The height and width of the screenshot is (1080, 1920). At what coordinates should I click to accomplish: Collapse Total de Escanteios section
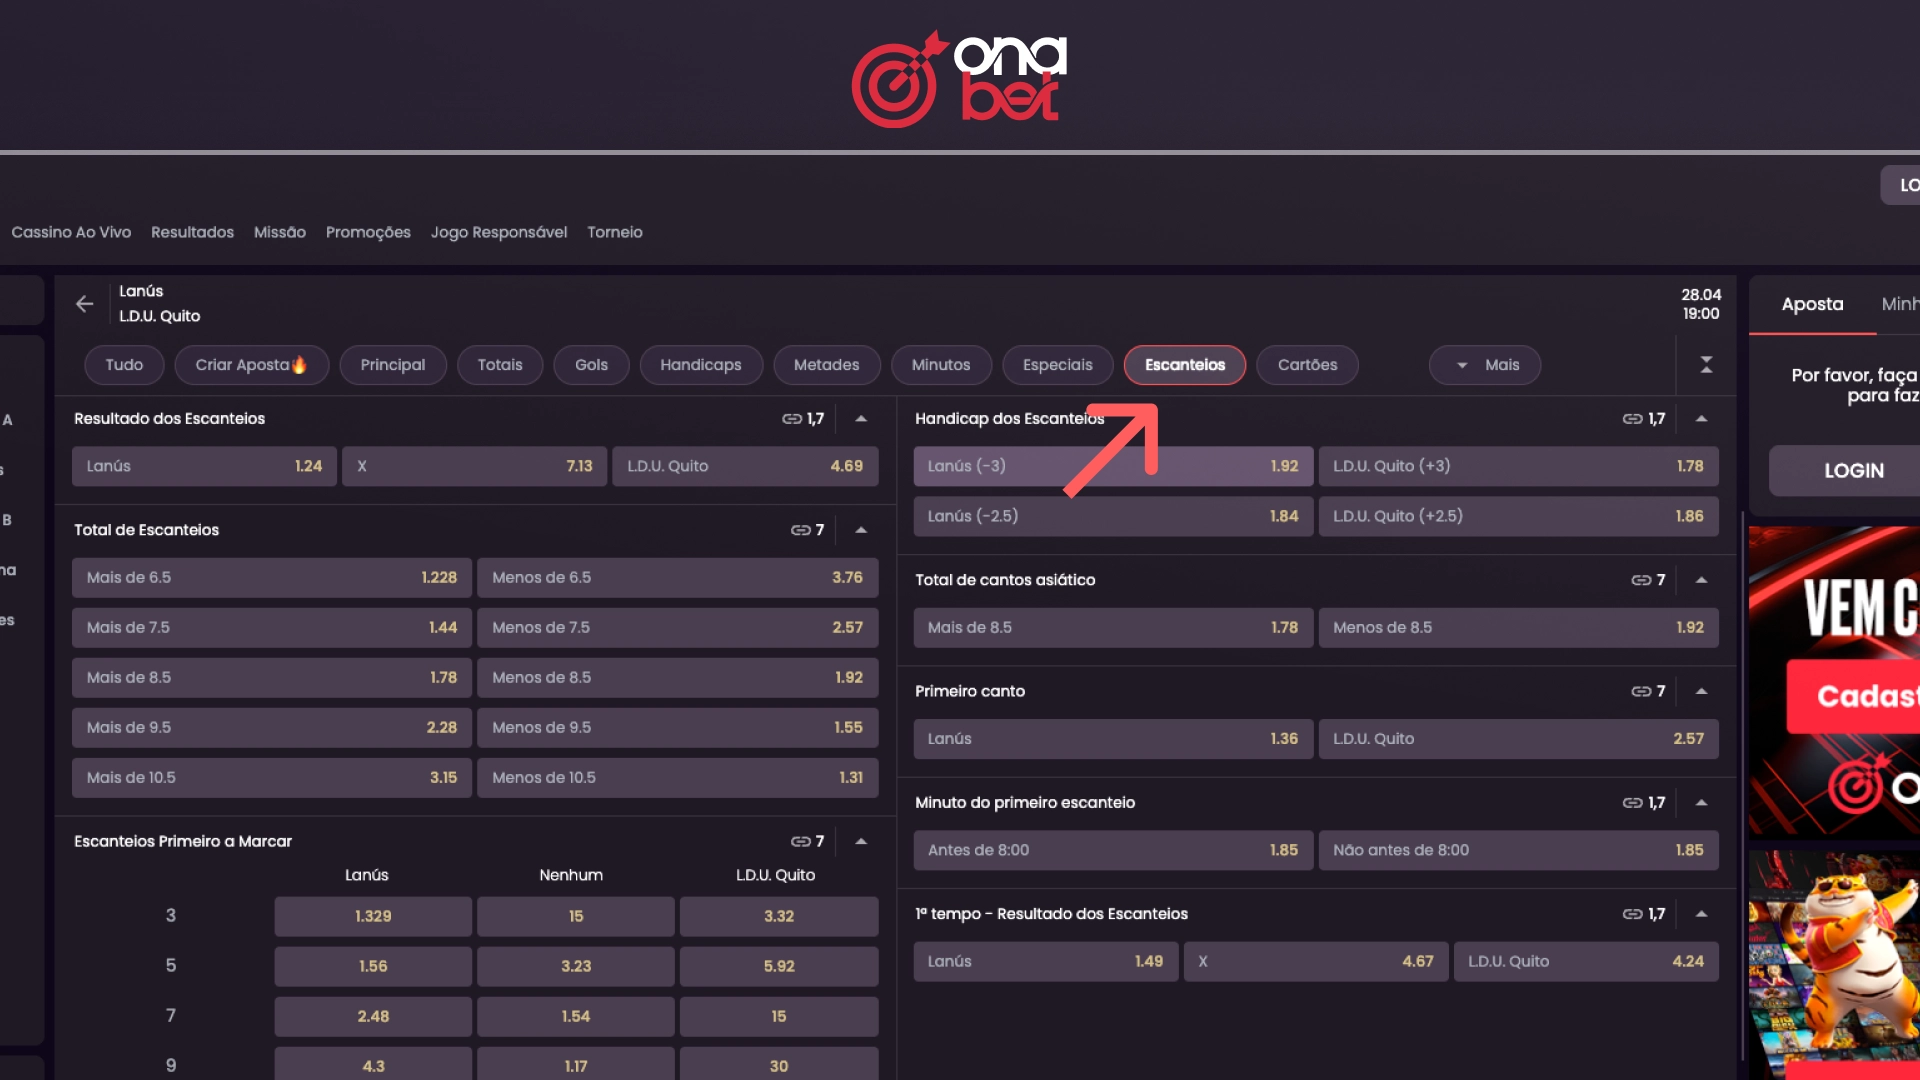[861, 530]
